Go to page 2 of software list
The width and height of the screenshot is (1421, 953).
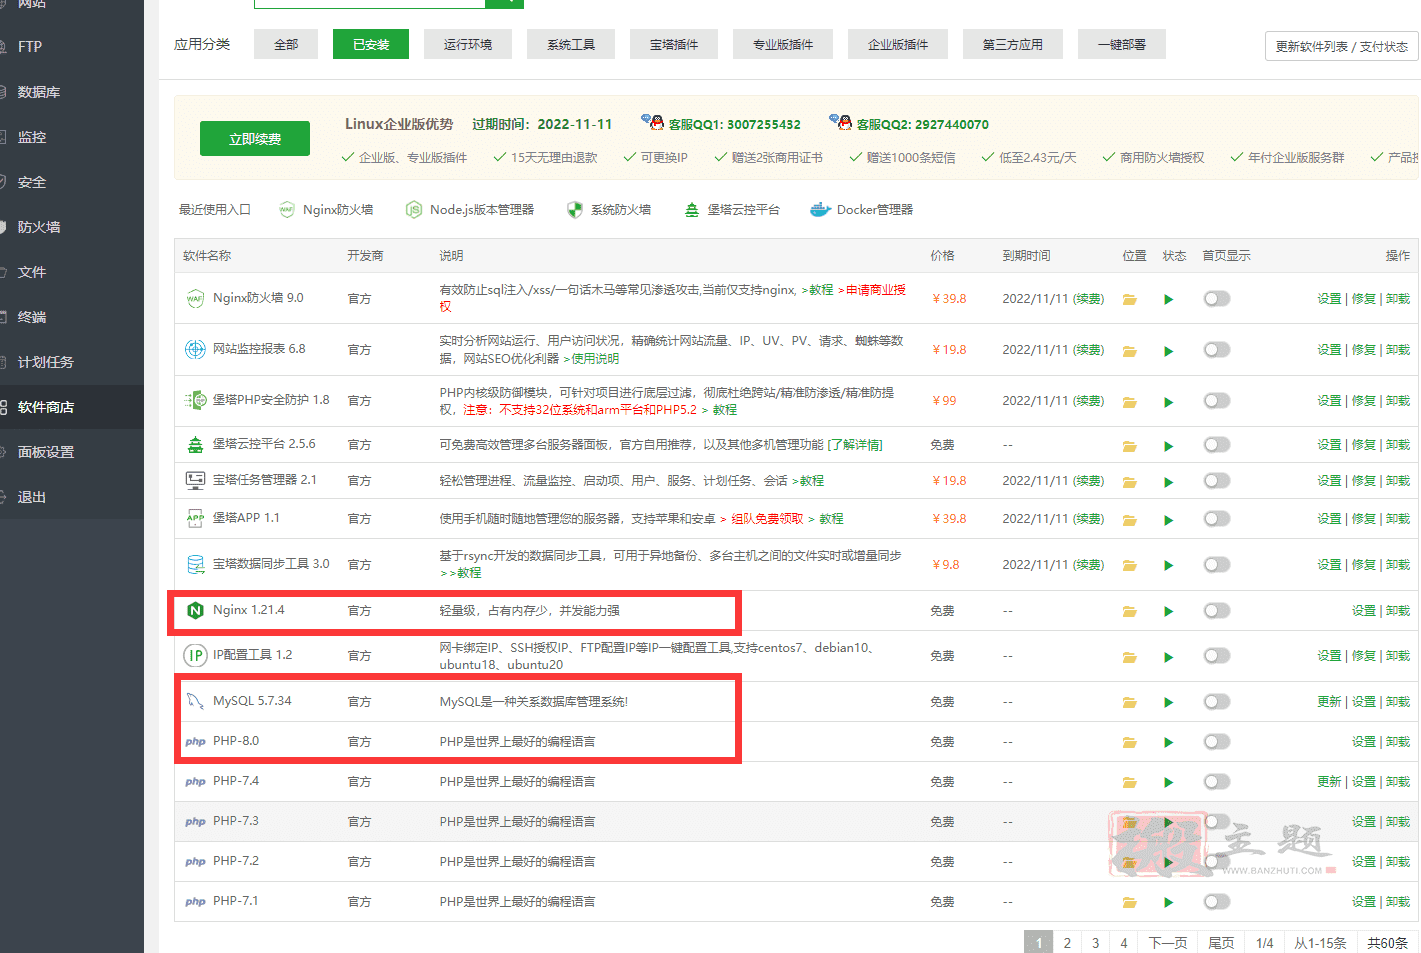click(1067, 943)
